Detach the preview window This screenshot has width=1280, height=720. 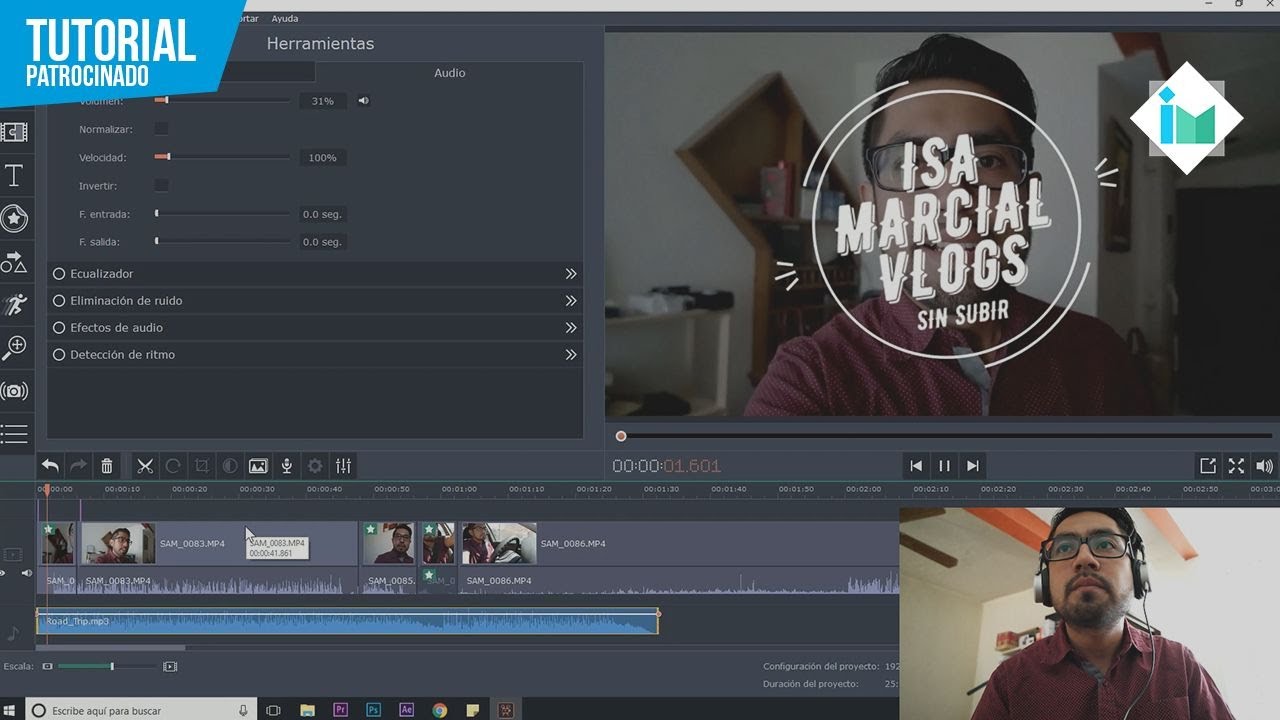point(1208,466)
